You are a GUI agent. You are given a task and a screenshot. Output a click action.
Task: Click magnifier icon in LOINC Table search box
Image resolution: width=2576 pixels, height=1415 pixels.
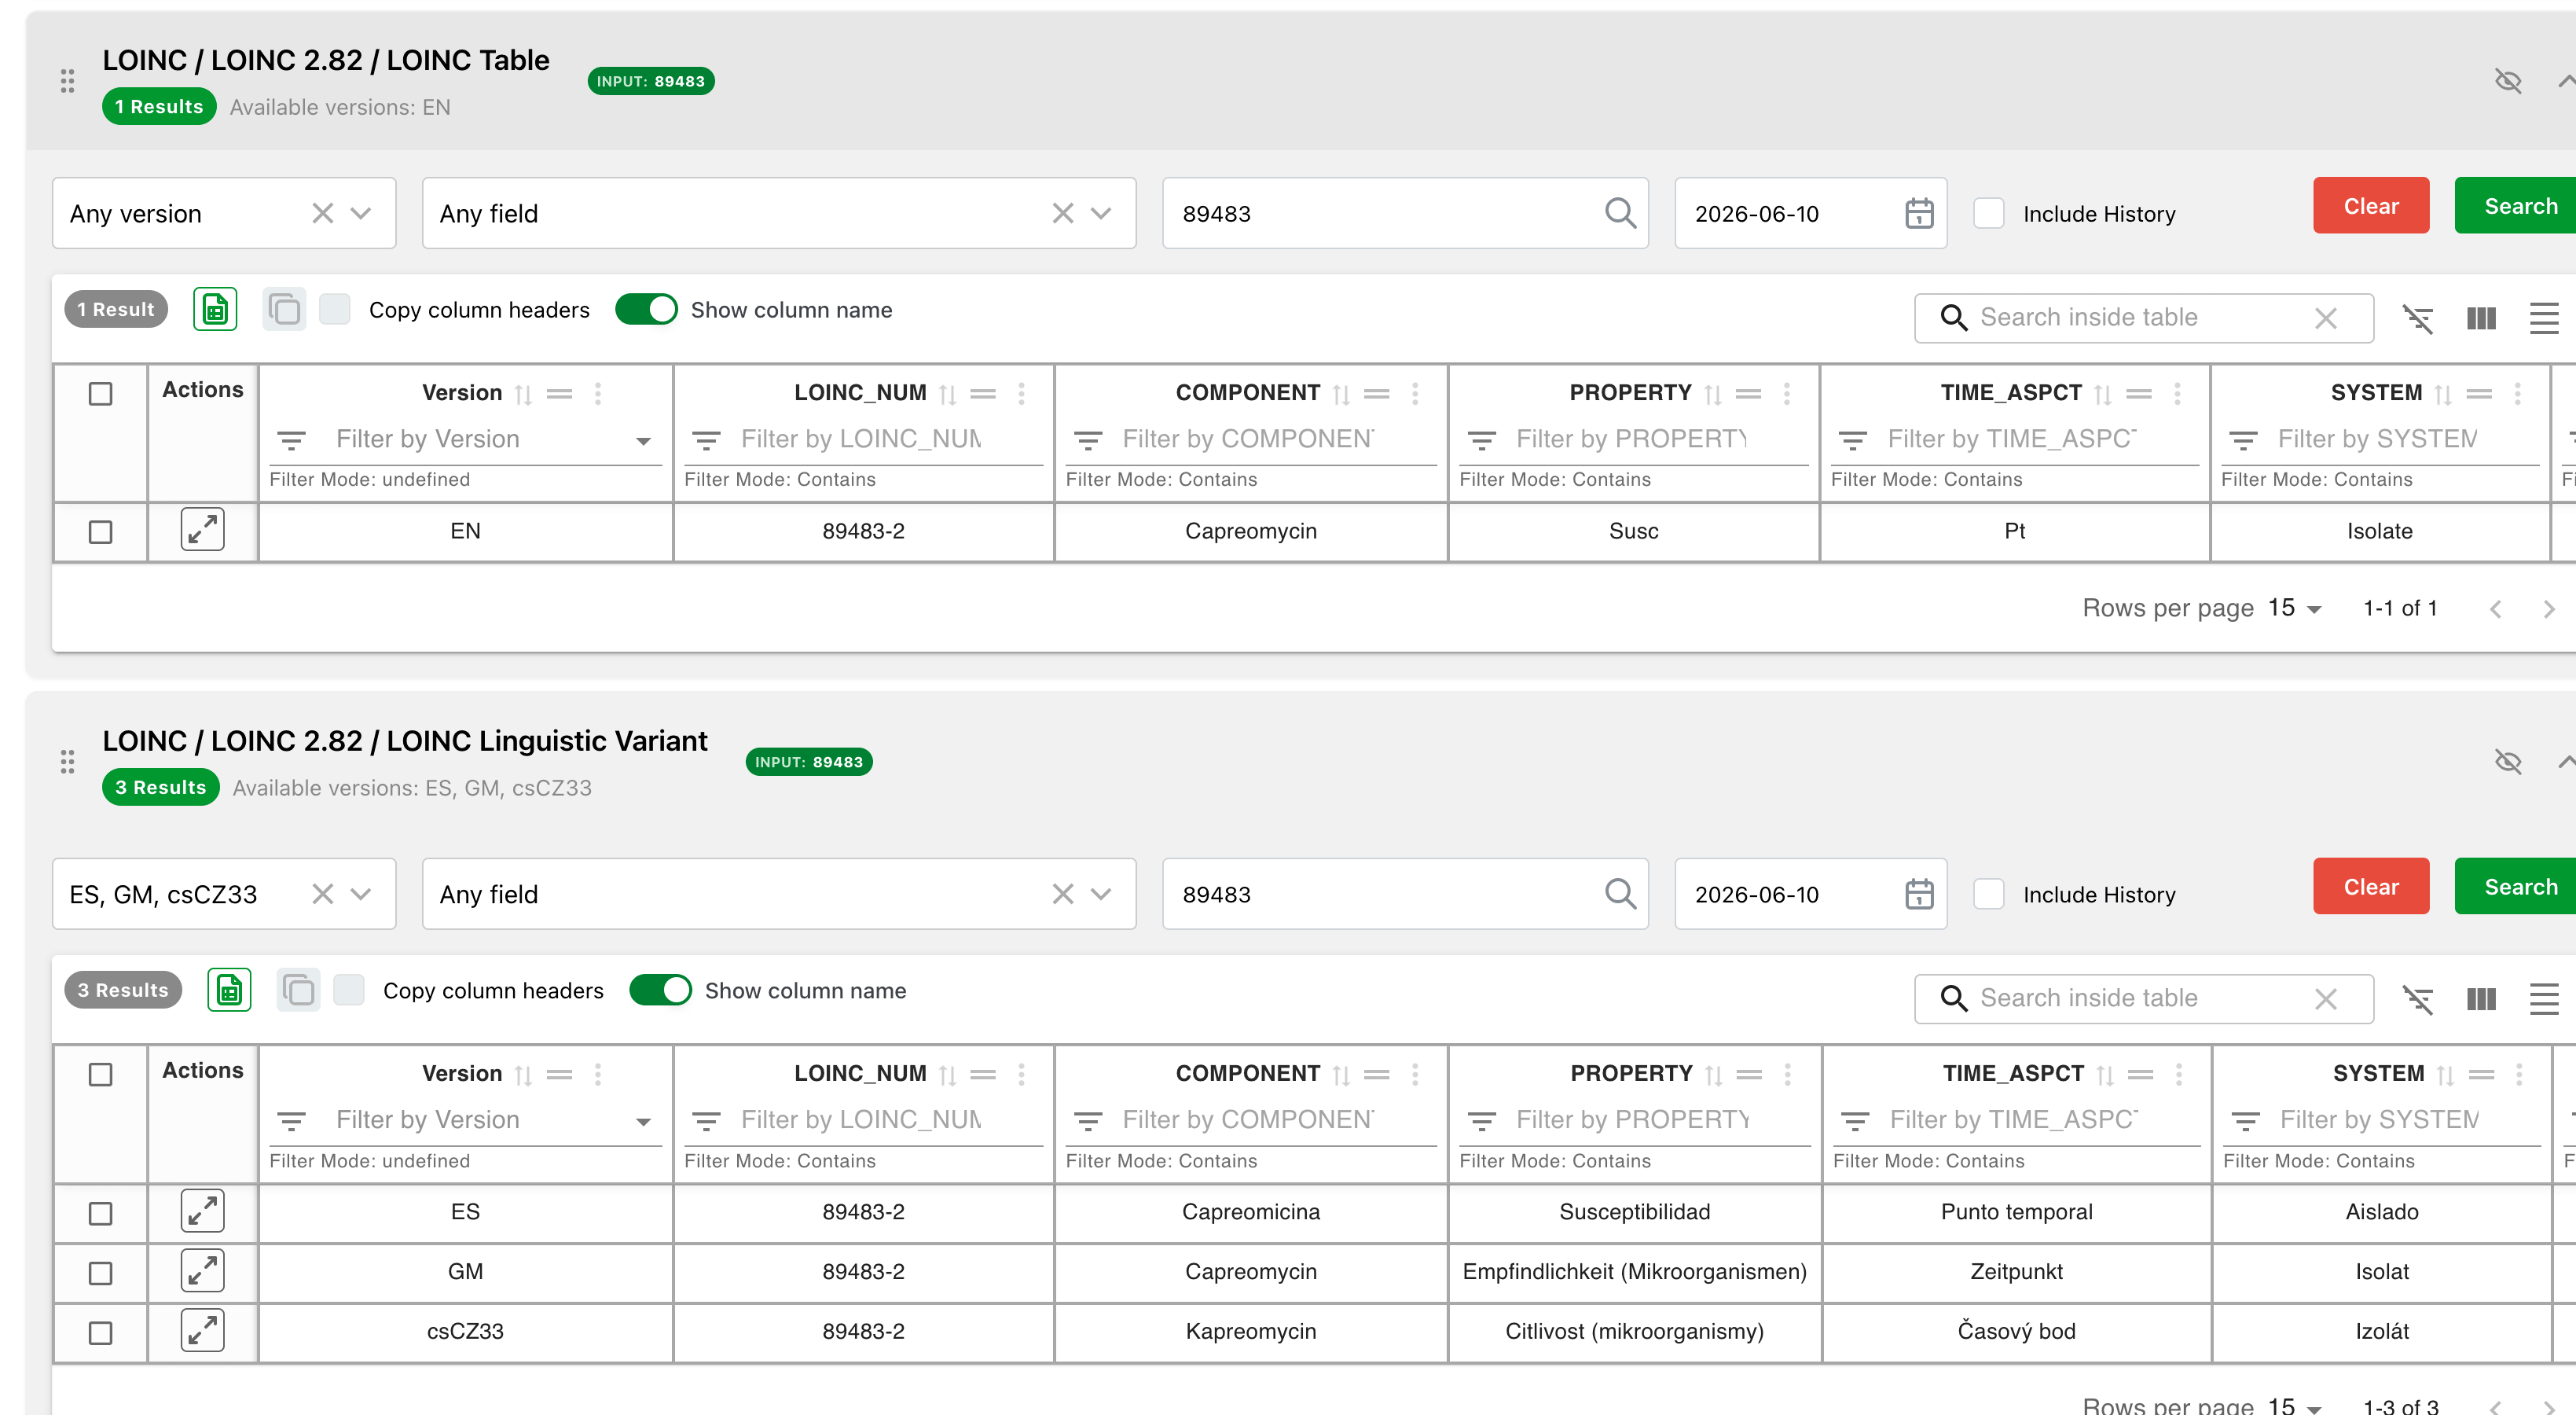[x=1620, y=213]
